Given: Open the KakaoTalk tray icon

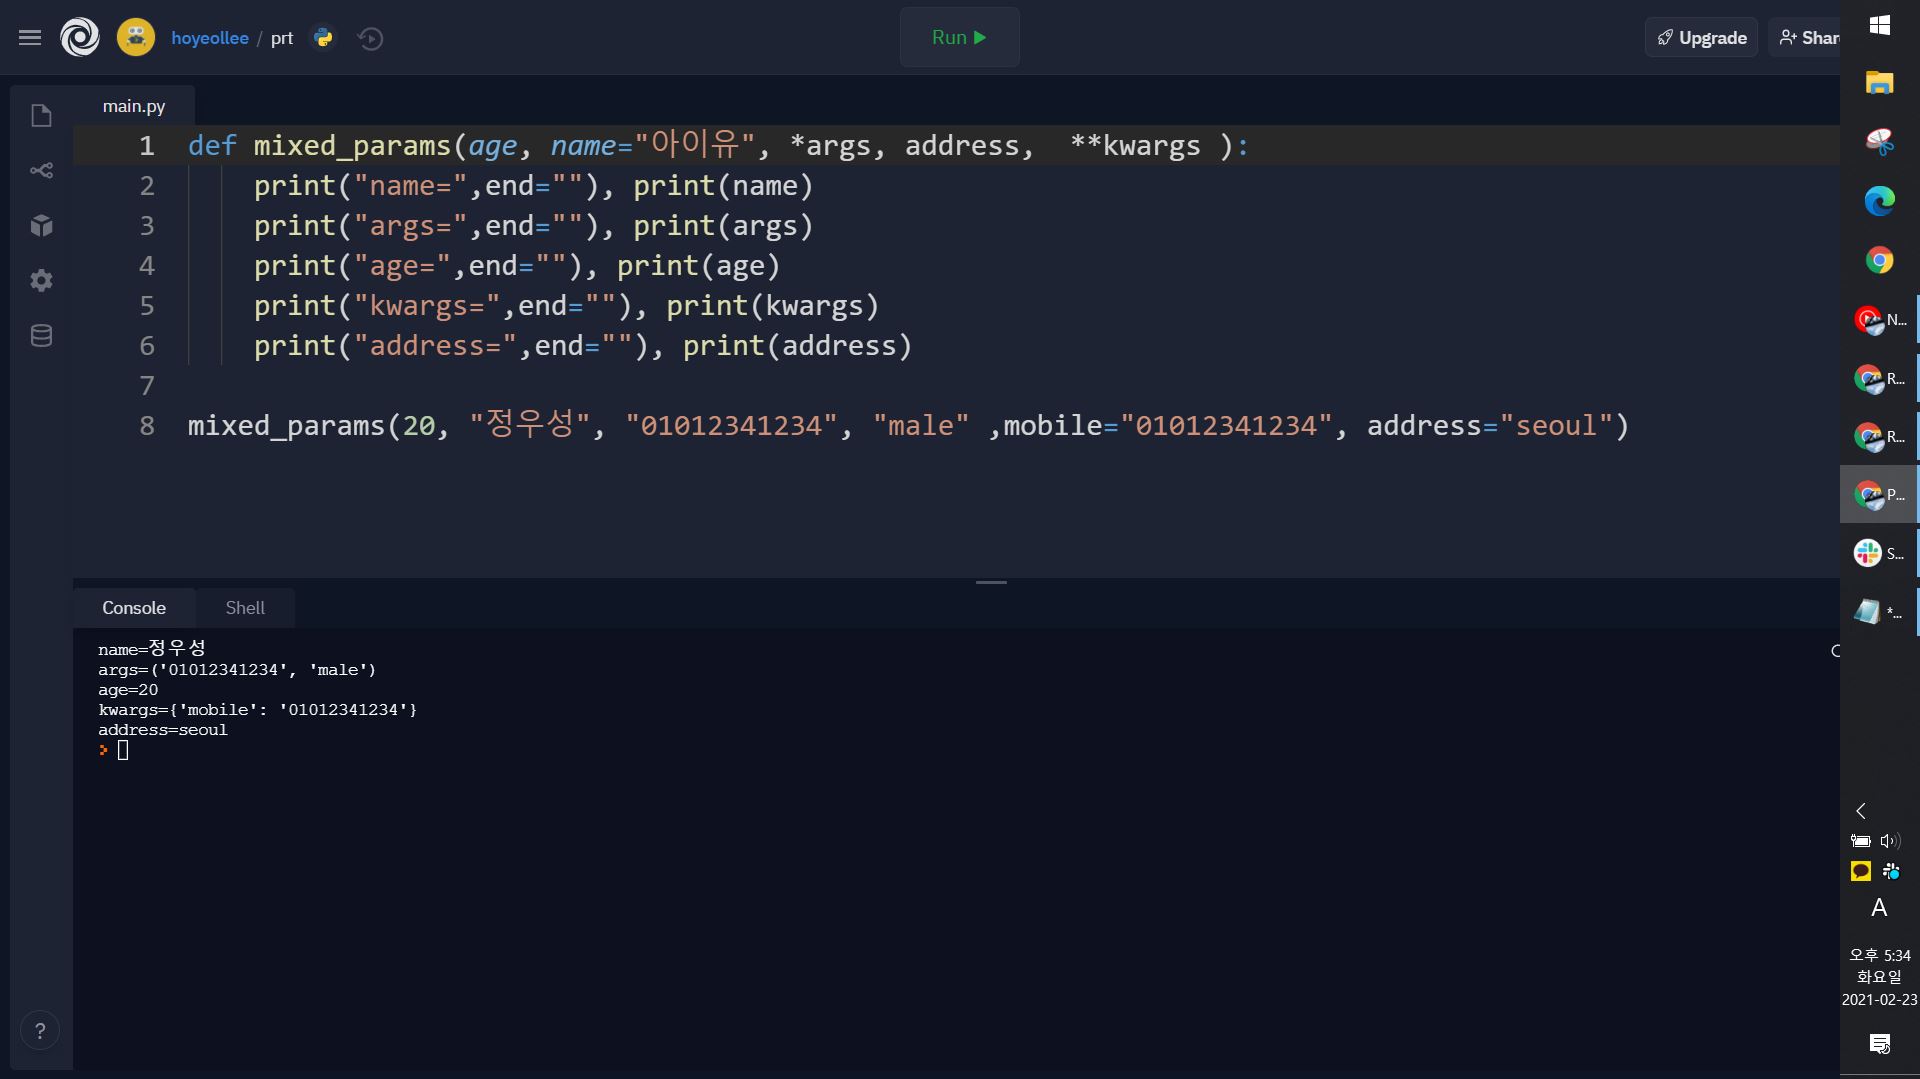Looking at the screenshot, I should coord(1861,871).
